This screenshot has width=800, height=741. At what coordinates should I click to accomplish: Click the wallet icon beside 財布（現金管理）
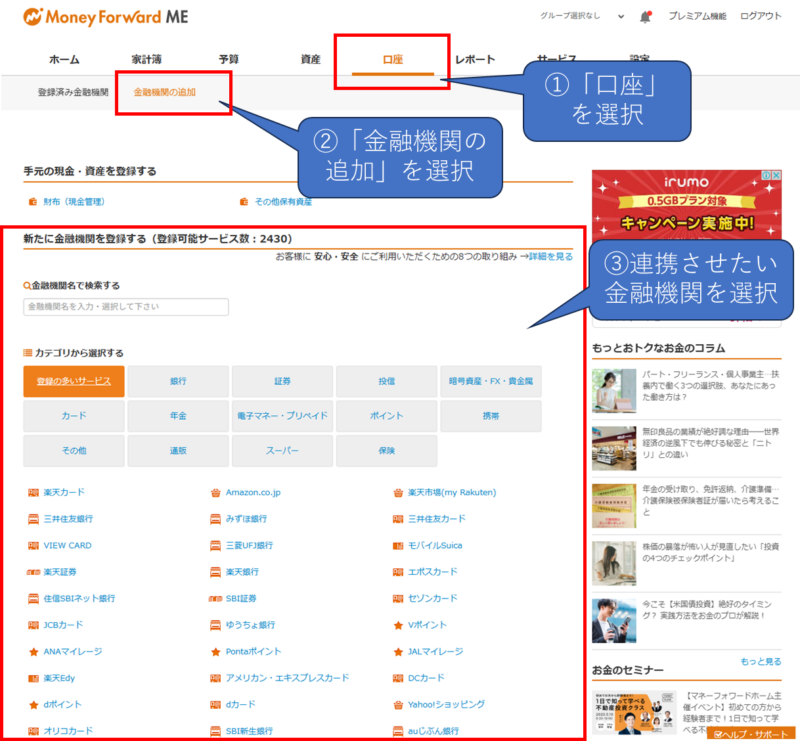[33, 202]
